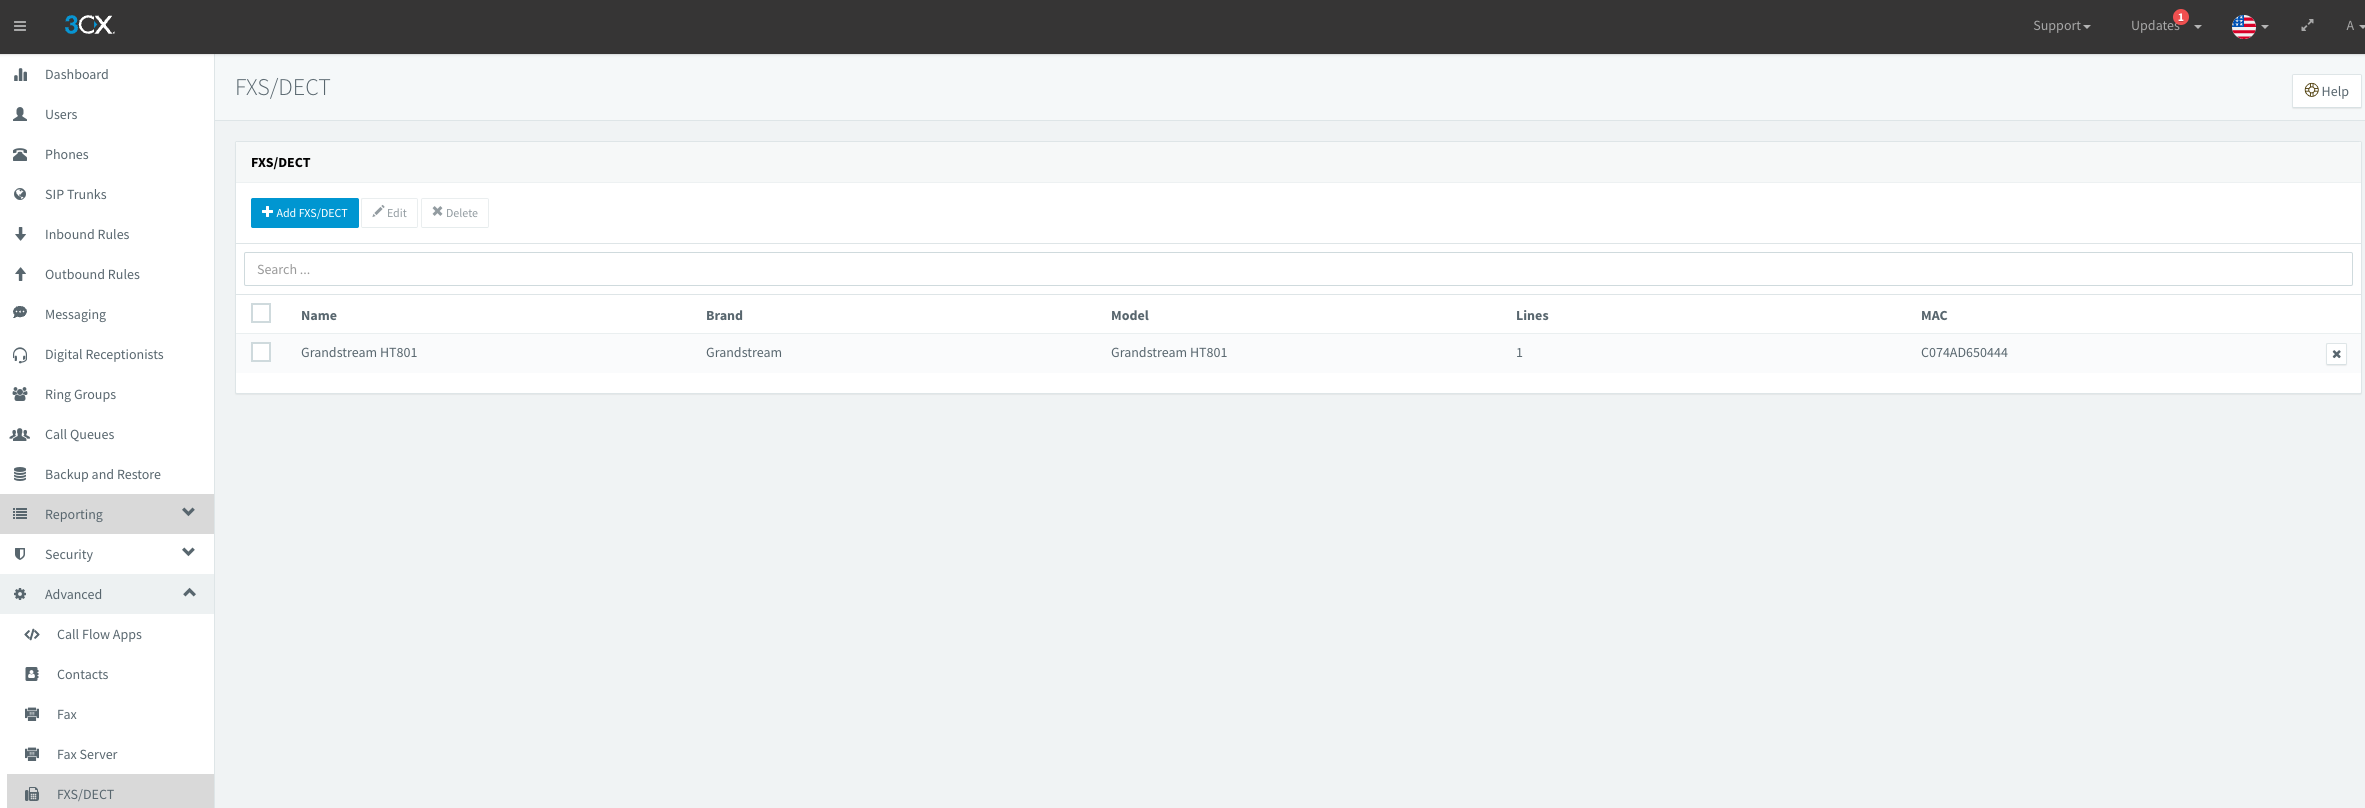Open the language flag dropdown
This screenshot has height=808, width=2365.
click(2250, 27)
